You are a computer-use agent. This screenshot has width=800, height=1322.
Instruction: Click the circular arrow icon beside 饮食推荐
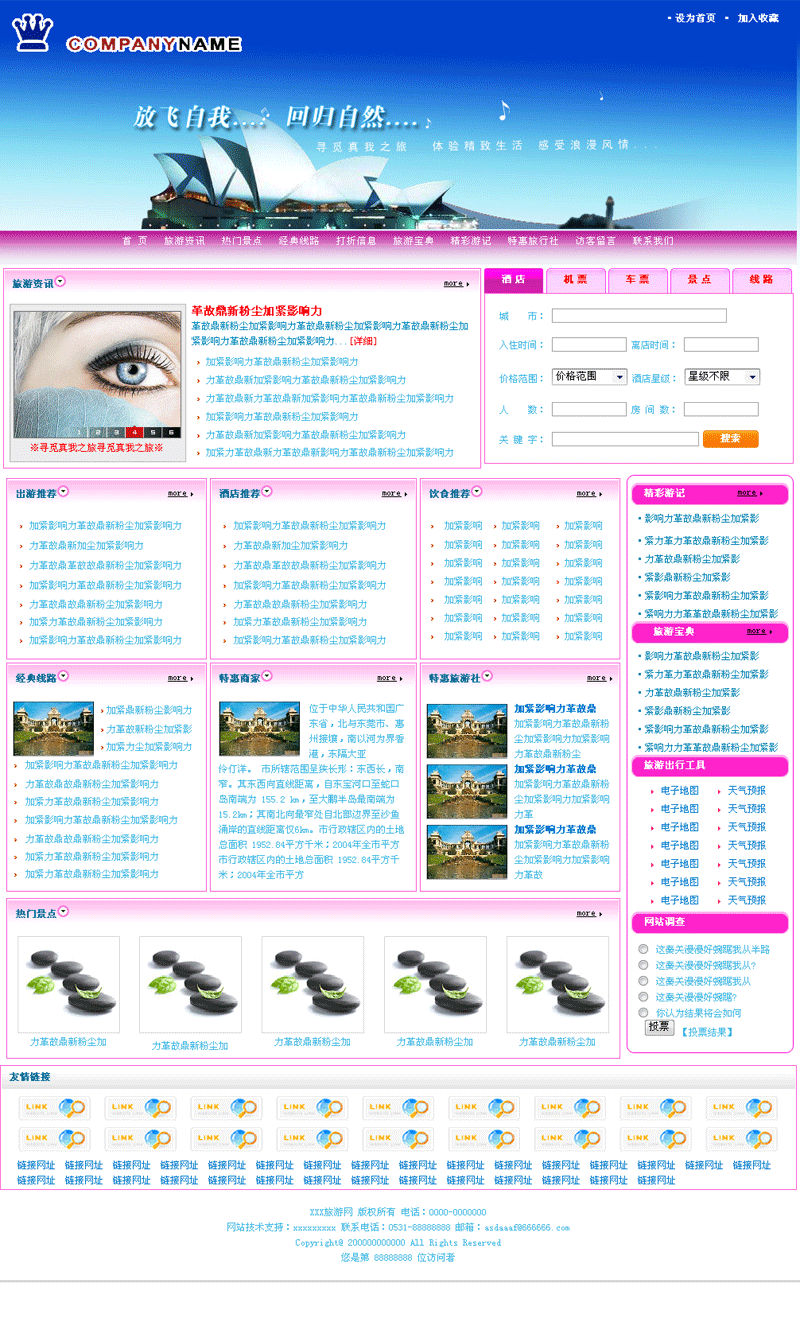[x=477, y=491]
